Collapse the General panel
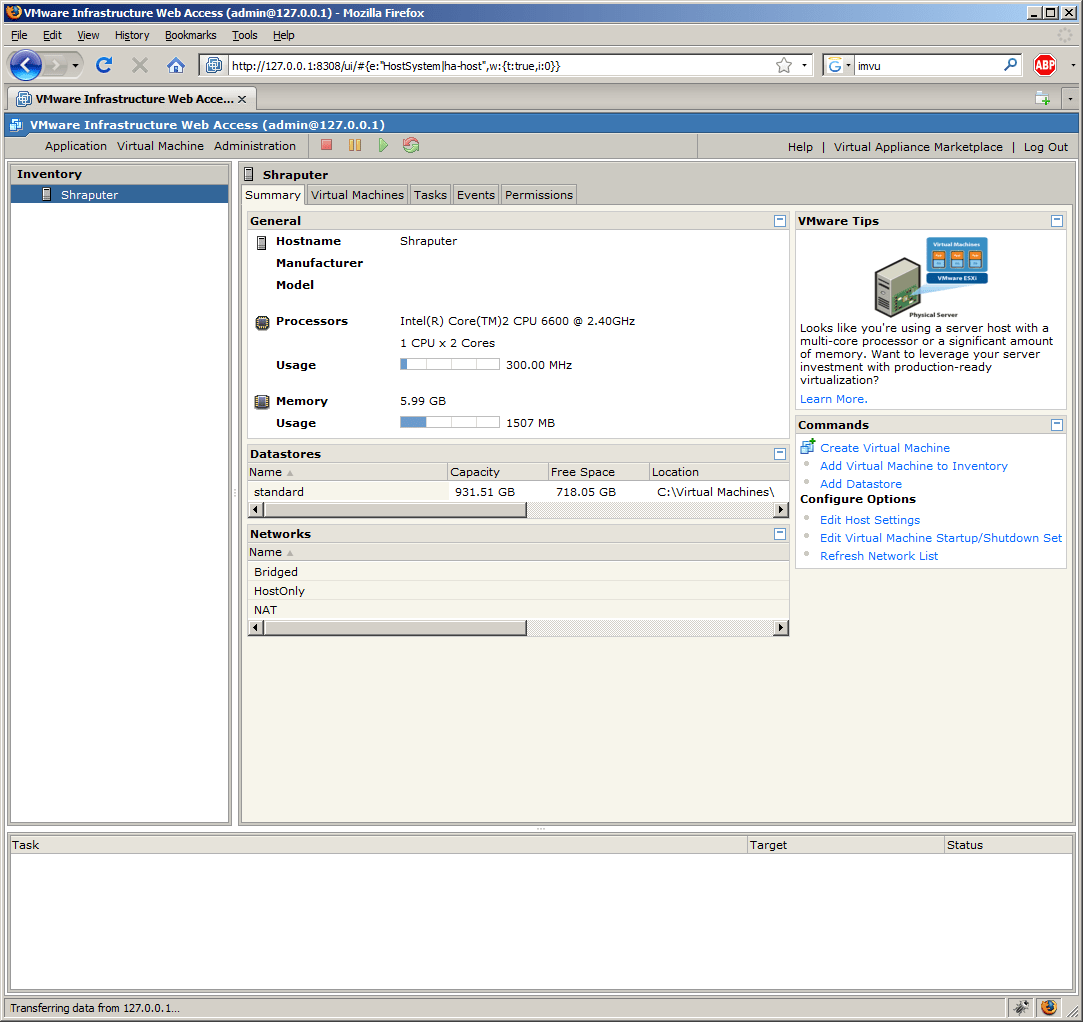Viewport: 1083px width, 1022px height. 780,221
